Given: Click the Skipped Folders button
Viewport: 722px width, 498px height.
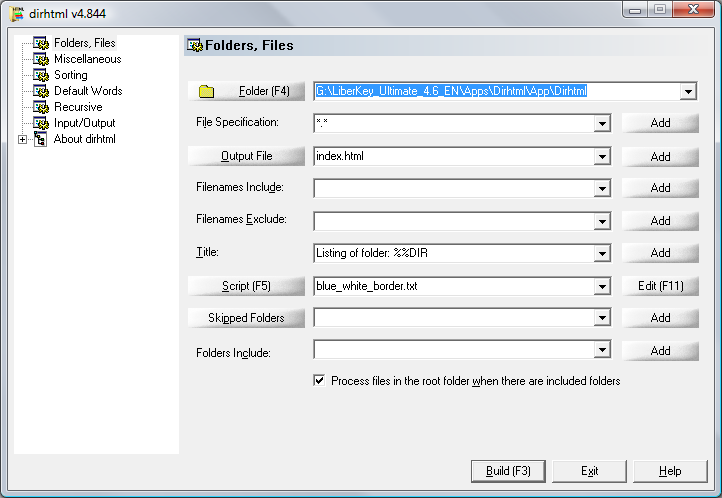Looking at the screenshot, I should point(246,318).
